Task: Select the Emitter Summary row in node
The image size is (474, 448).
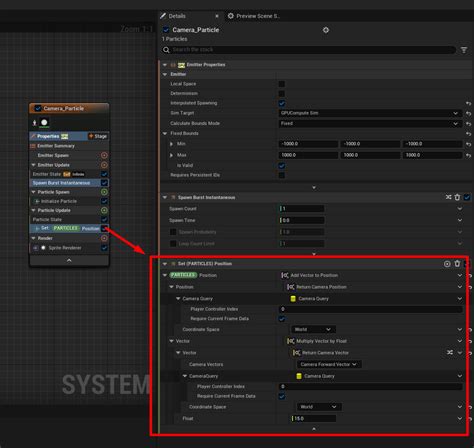Action: (56, 146)
